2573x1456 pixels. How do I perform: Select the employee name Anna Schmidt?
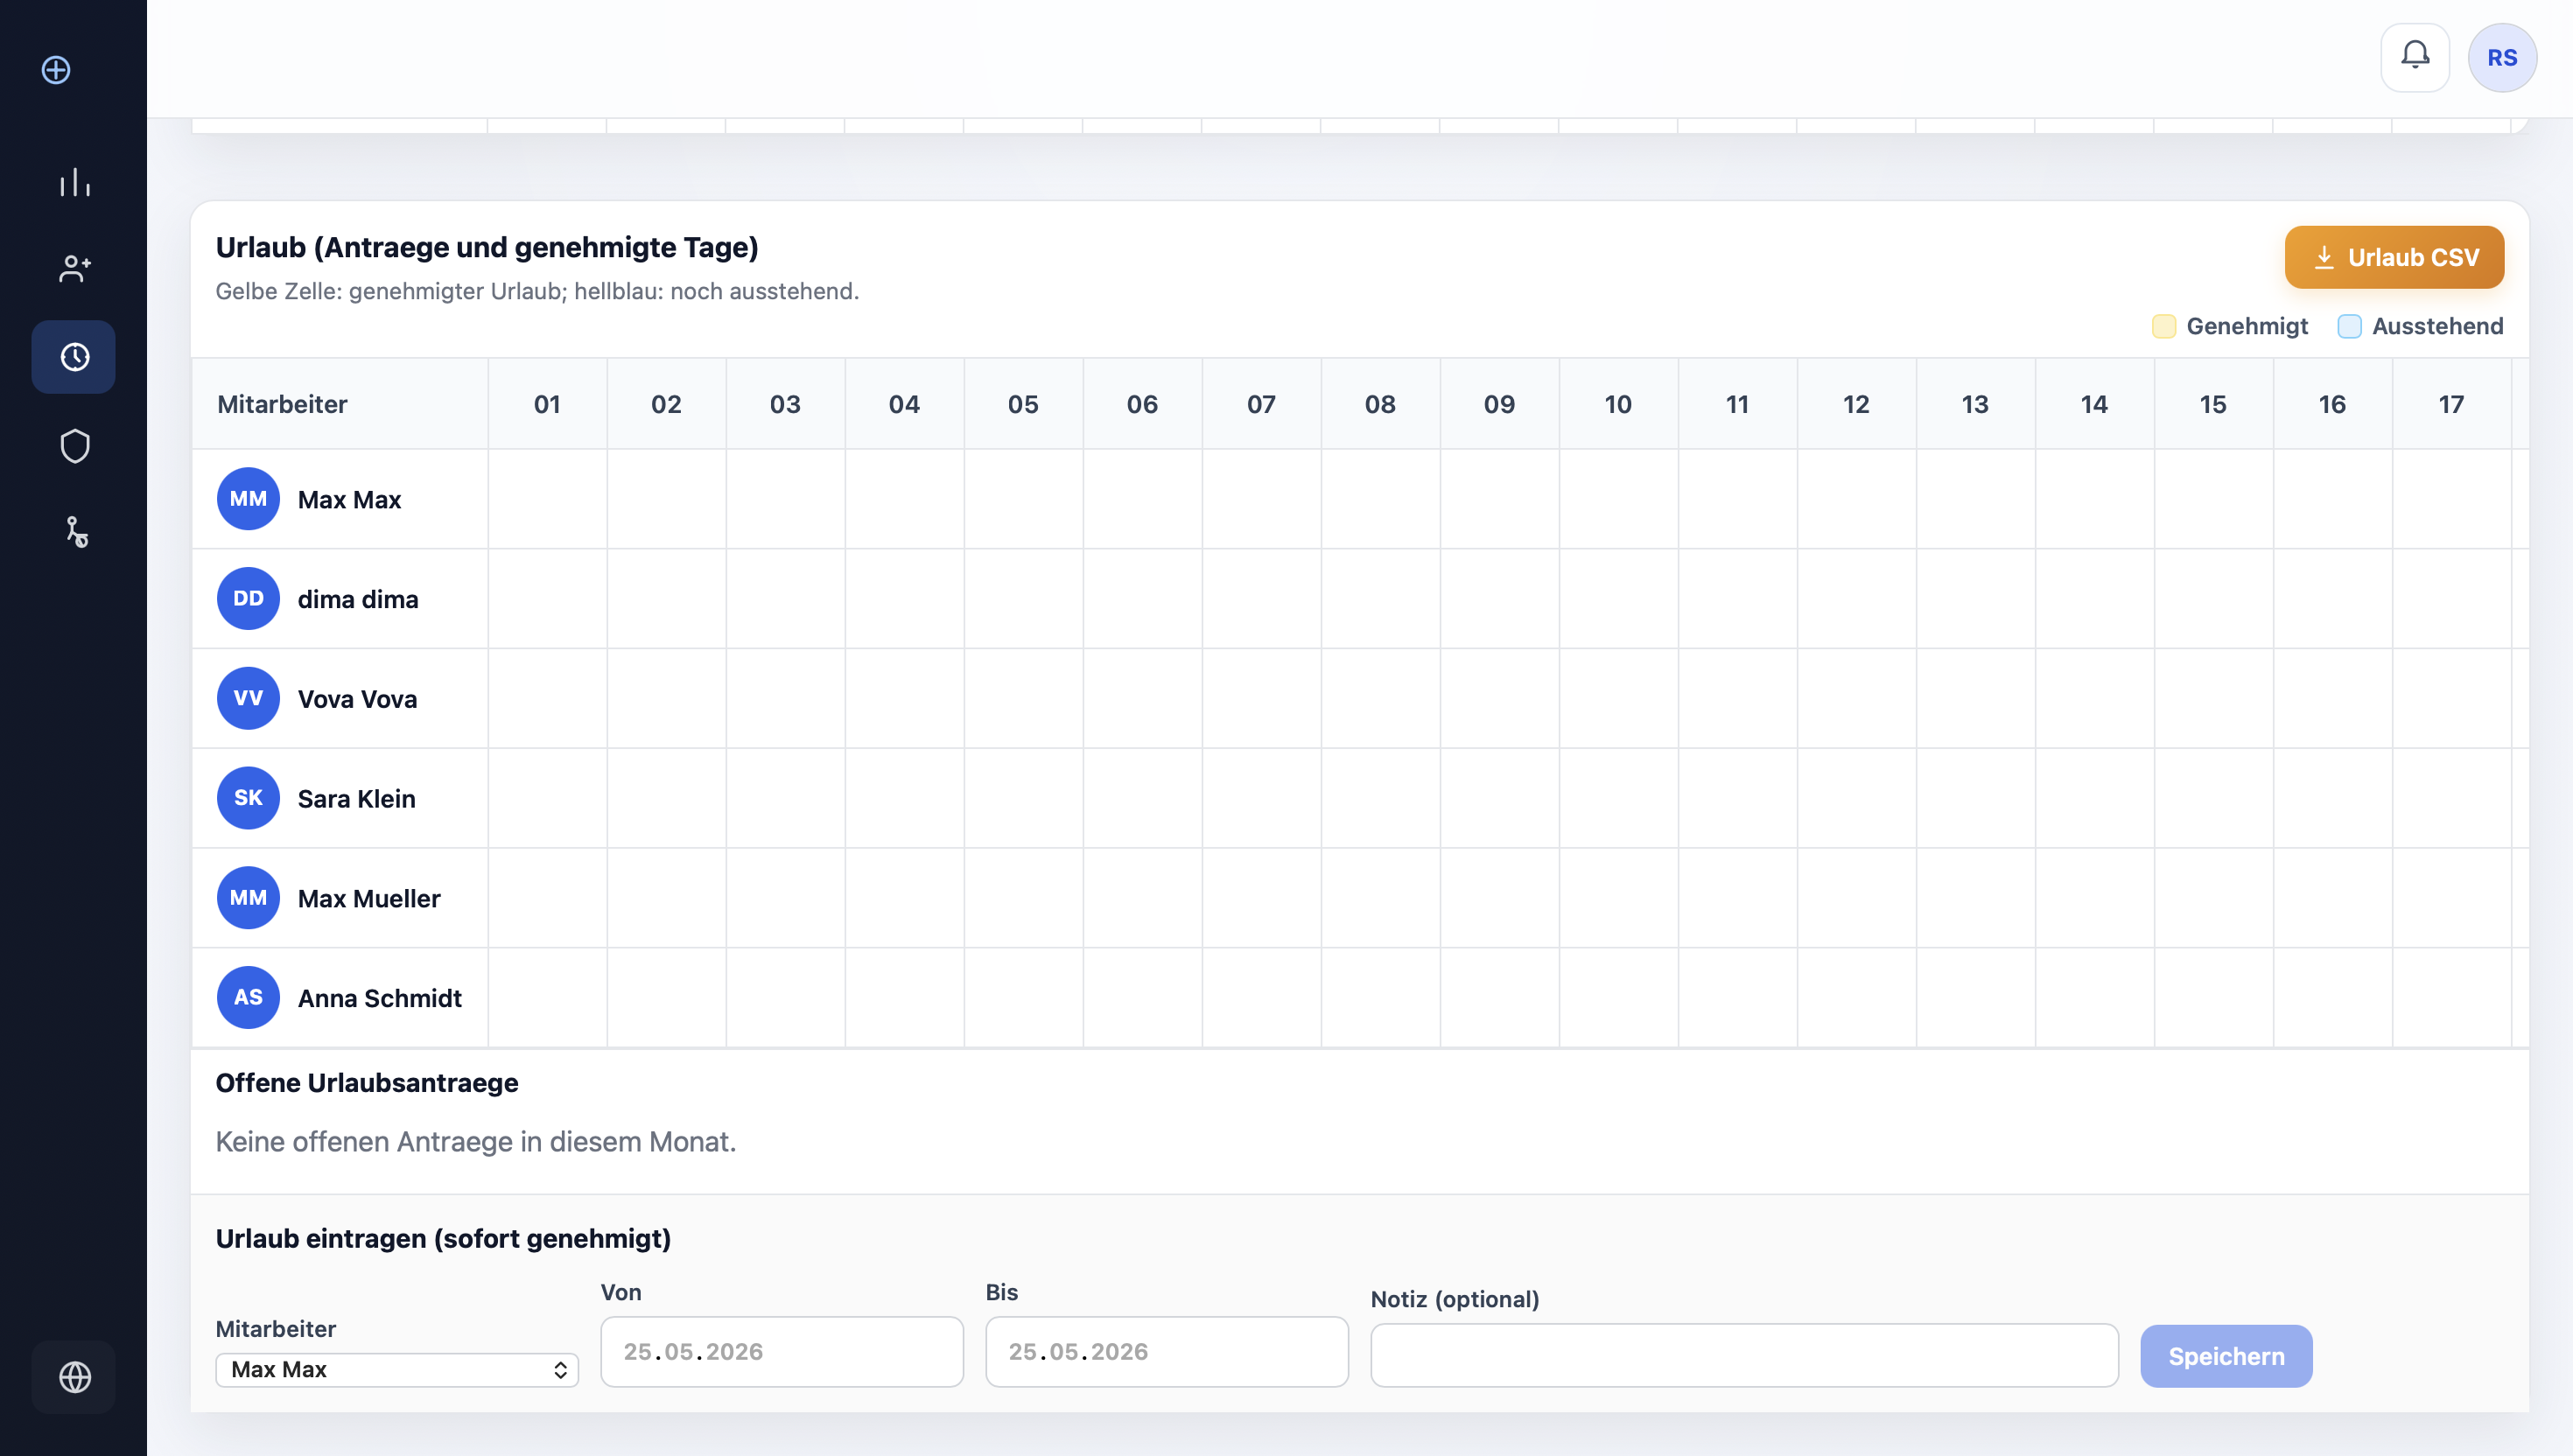[379, 998]
